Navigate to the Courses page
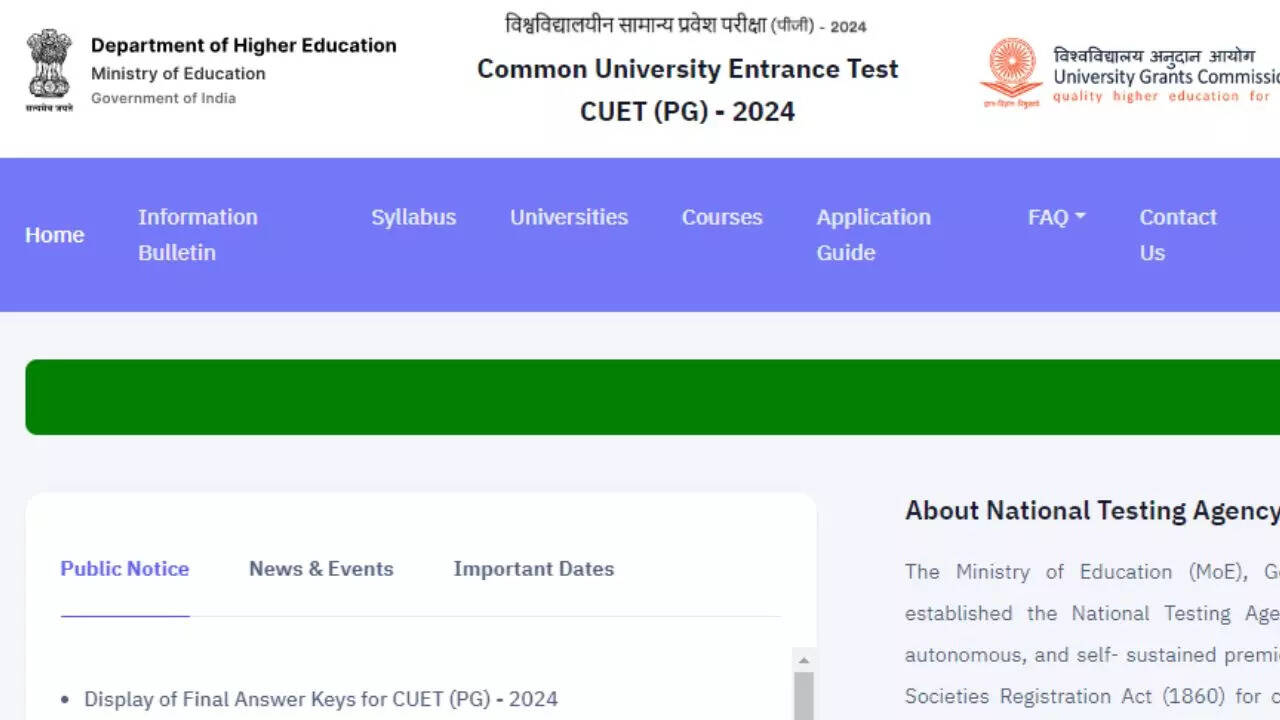The width and height of the screenshot is (1280, 720). (x=722, y=217)
